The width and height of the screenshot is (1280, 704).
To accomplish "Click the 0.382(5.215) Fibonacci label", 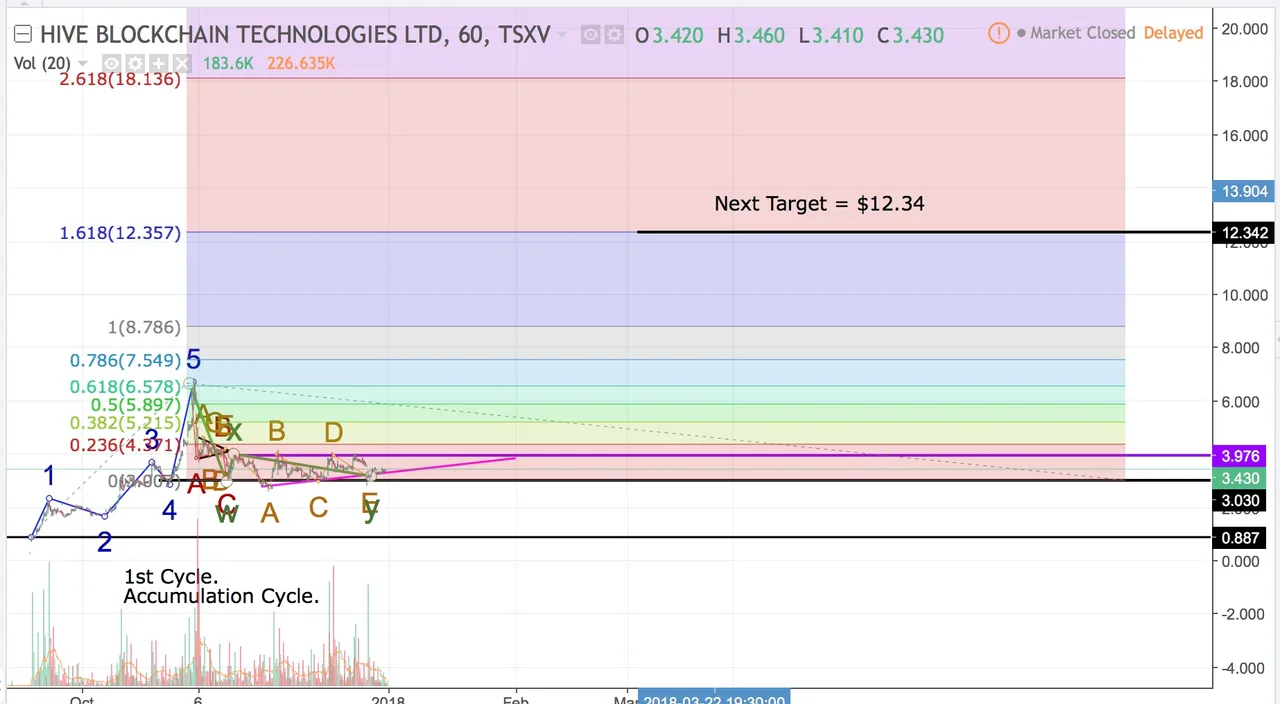I will click(x=125, y=424).
